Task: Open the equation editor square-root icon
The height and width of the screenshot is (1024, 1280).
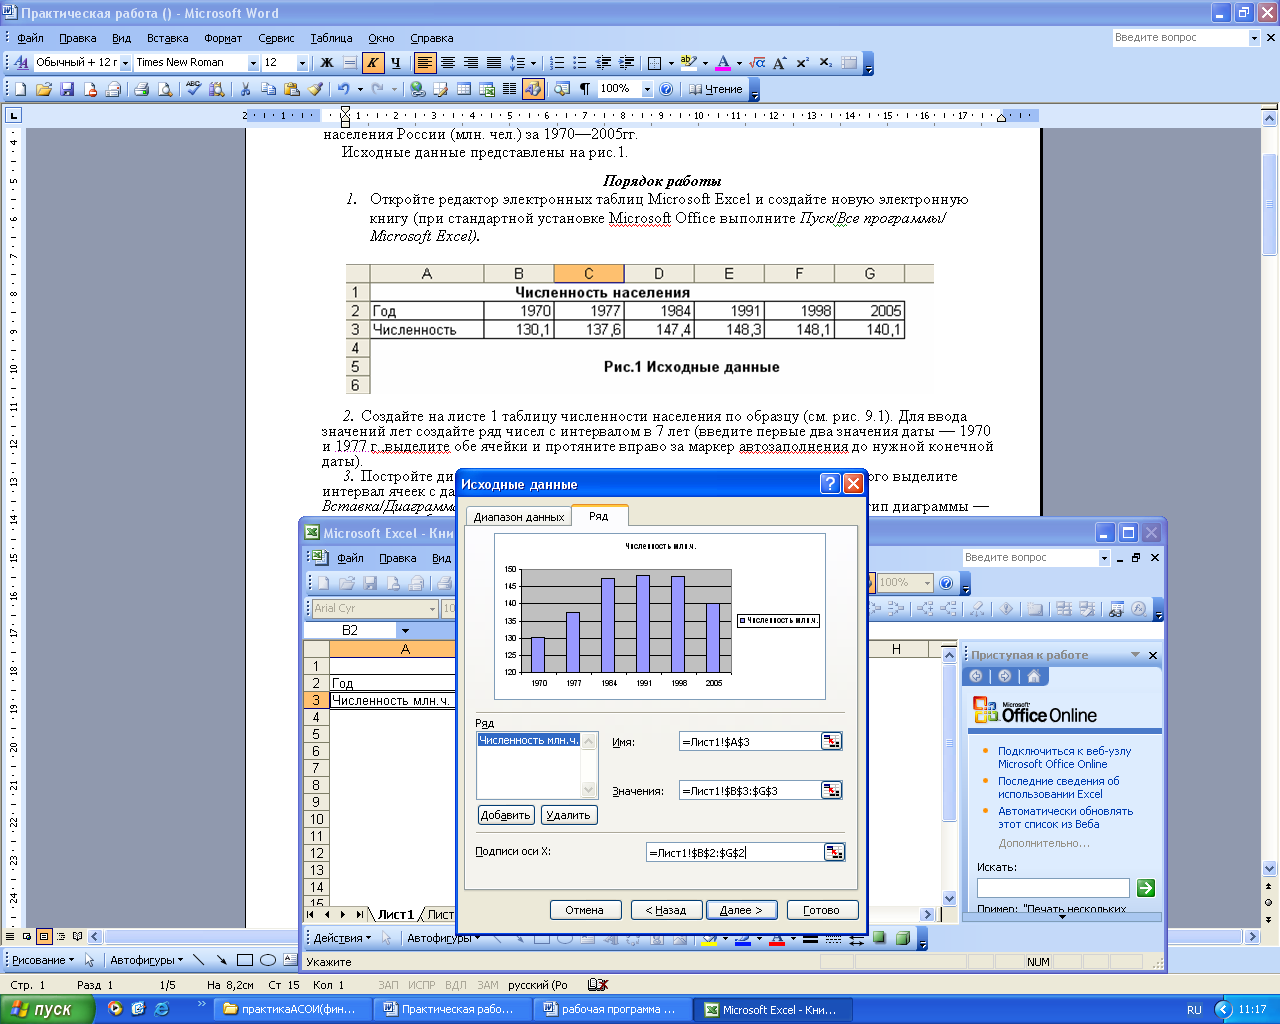Action: 757,62
